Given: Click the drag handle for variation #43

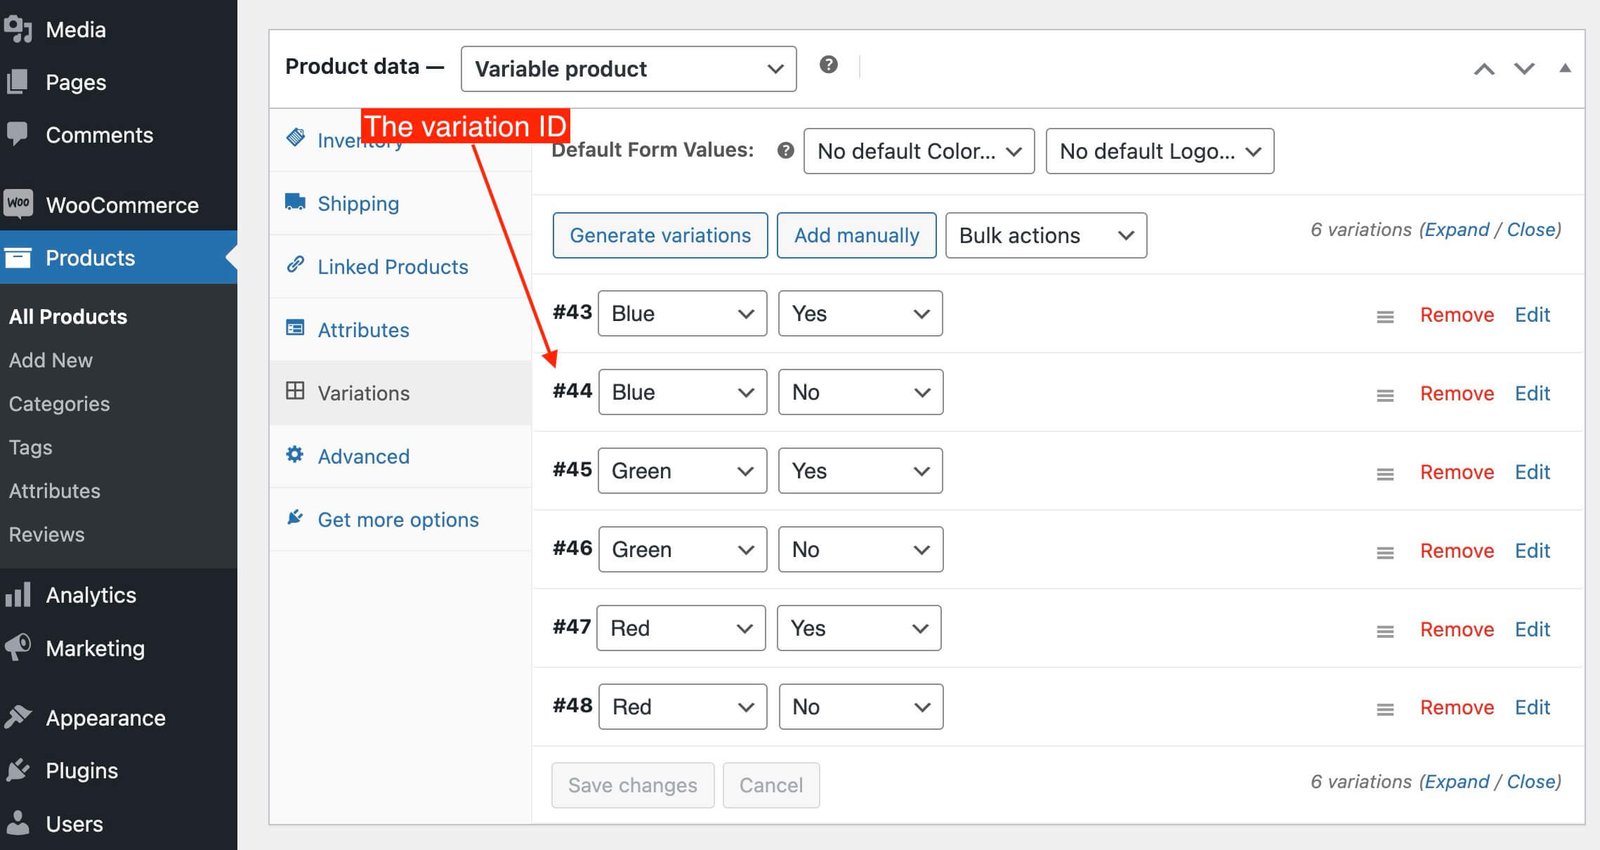Looking at the screenshot, I should click(1385, 316).
